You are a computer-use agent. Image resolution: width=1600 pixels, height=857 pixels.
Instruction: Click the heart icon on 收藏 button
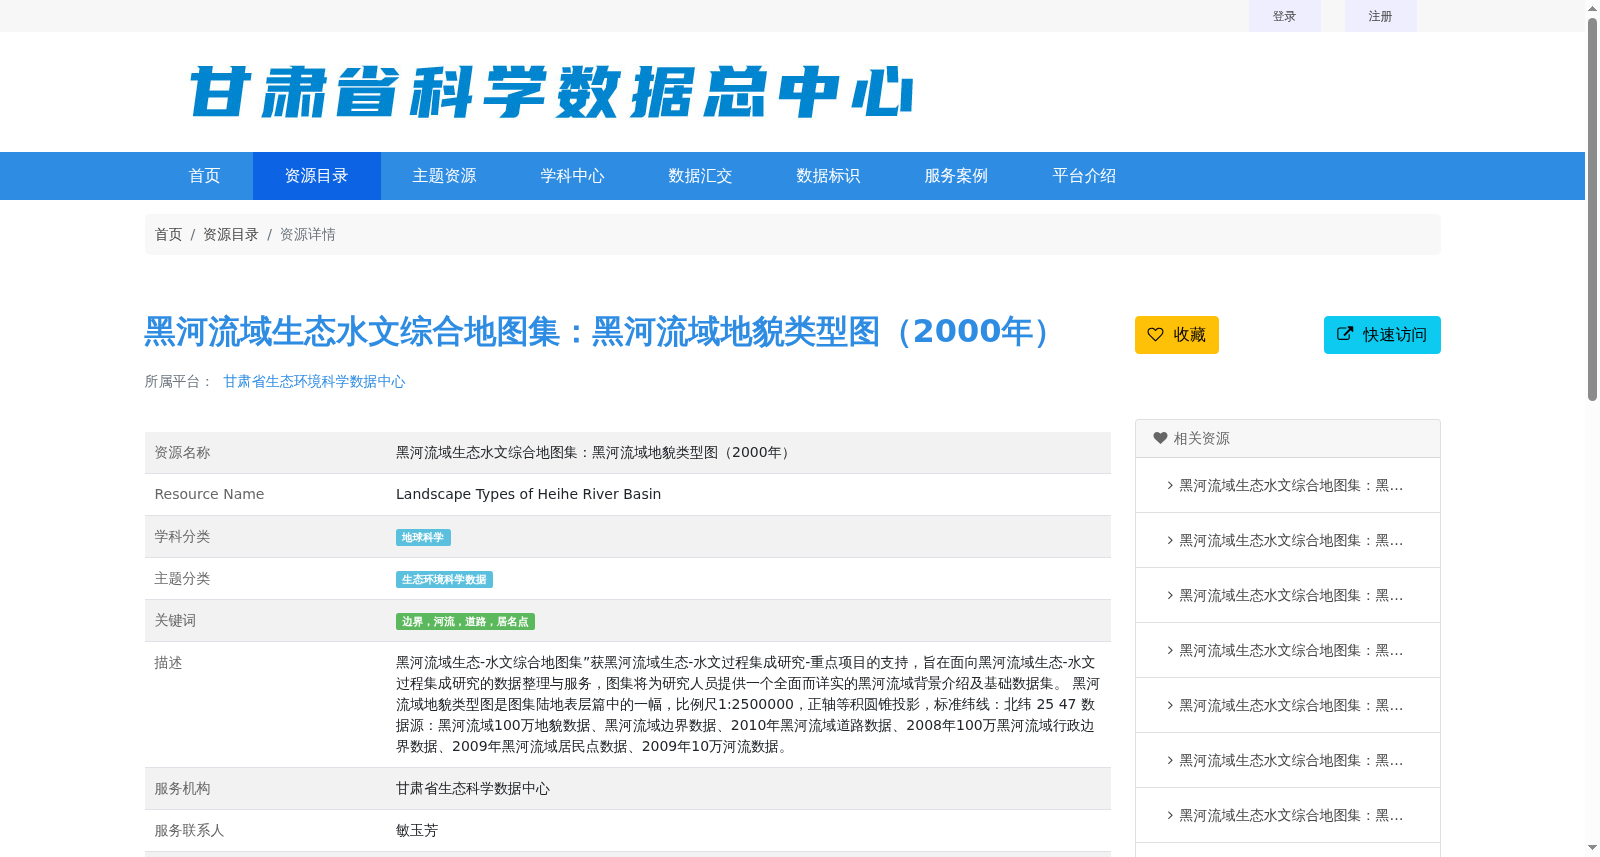tap(1155, 335)
